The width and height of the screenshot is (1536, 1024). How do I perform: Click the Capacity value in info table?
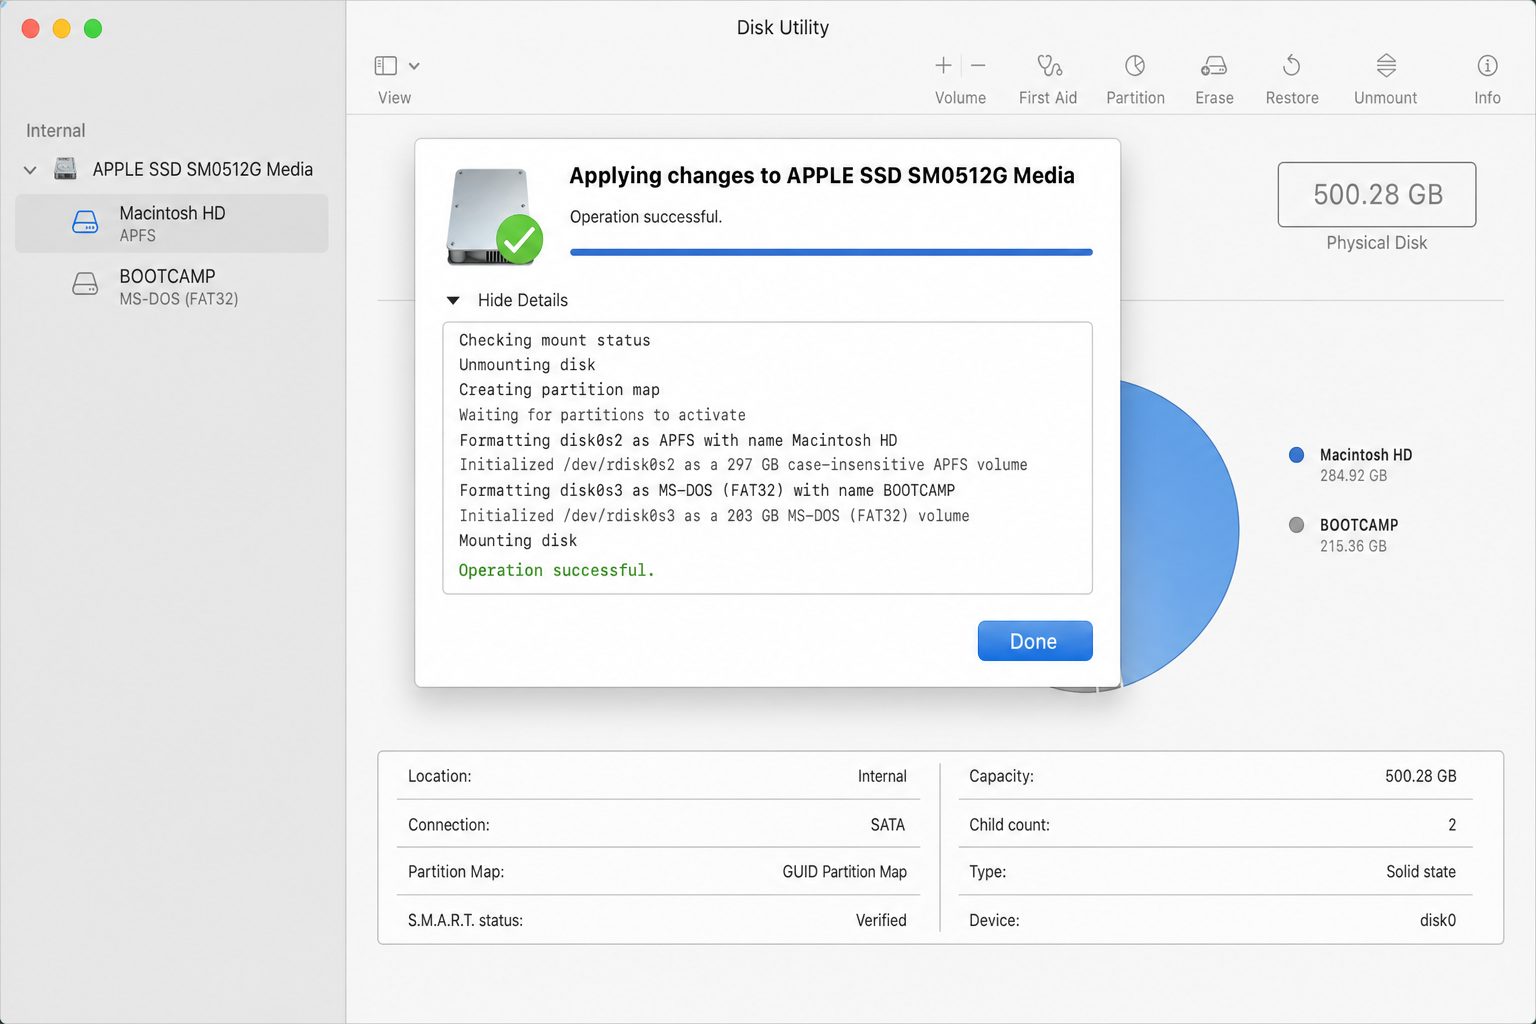(x=1421, y=776)
